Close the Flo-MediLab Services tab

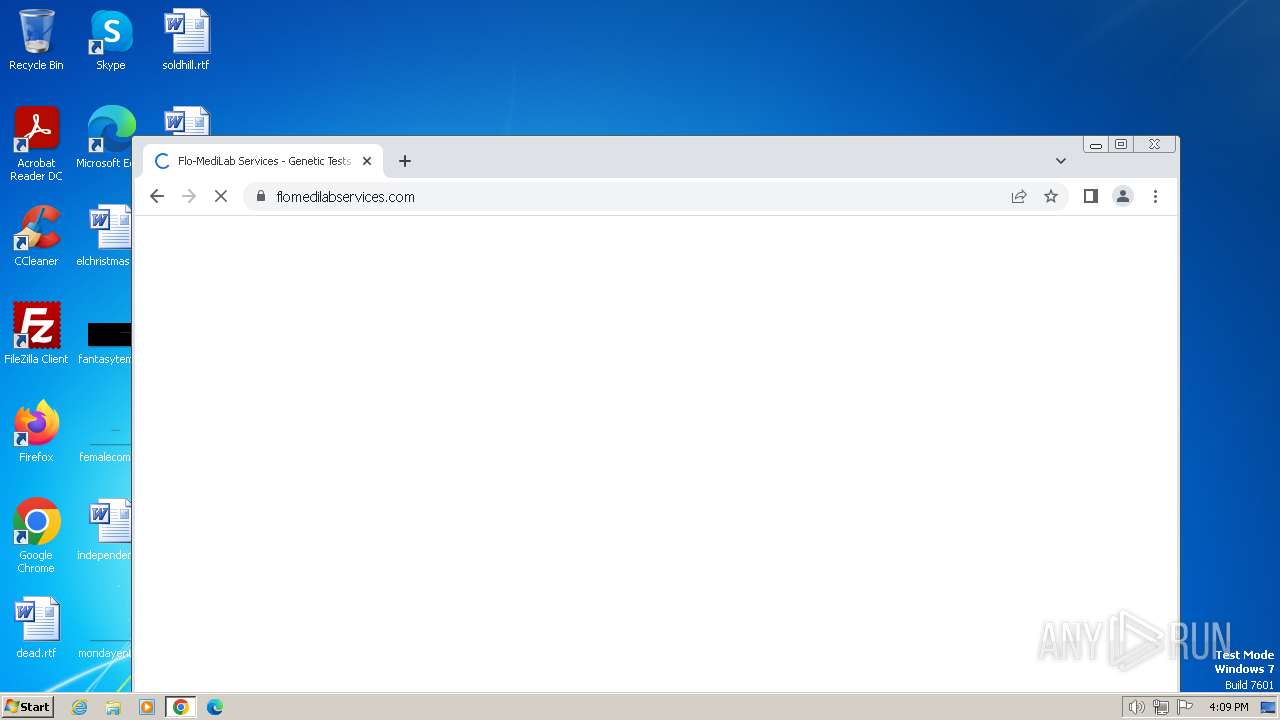367,161
